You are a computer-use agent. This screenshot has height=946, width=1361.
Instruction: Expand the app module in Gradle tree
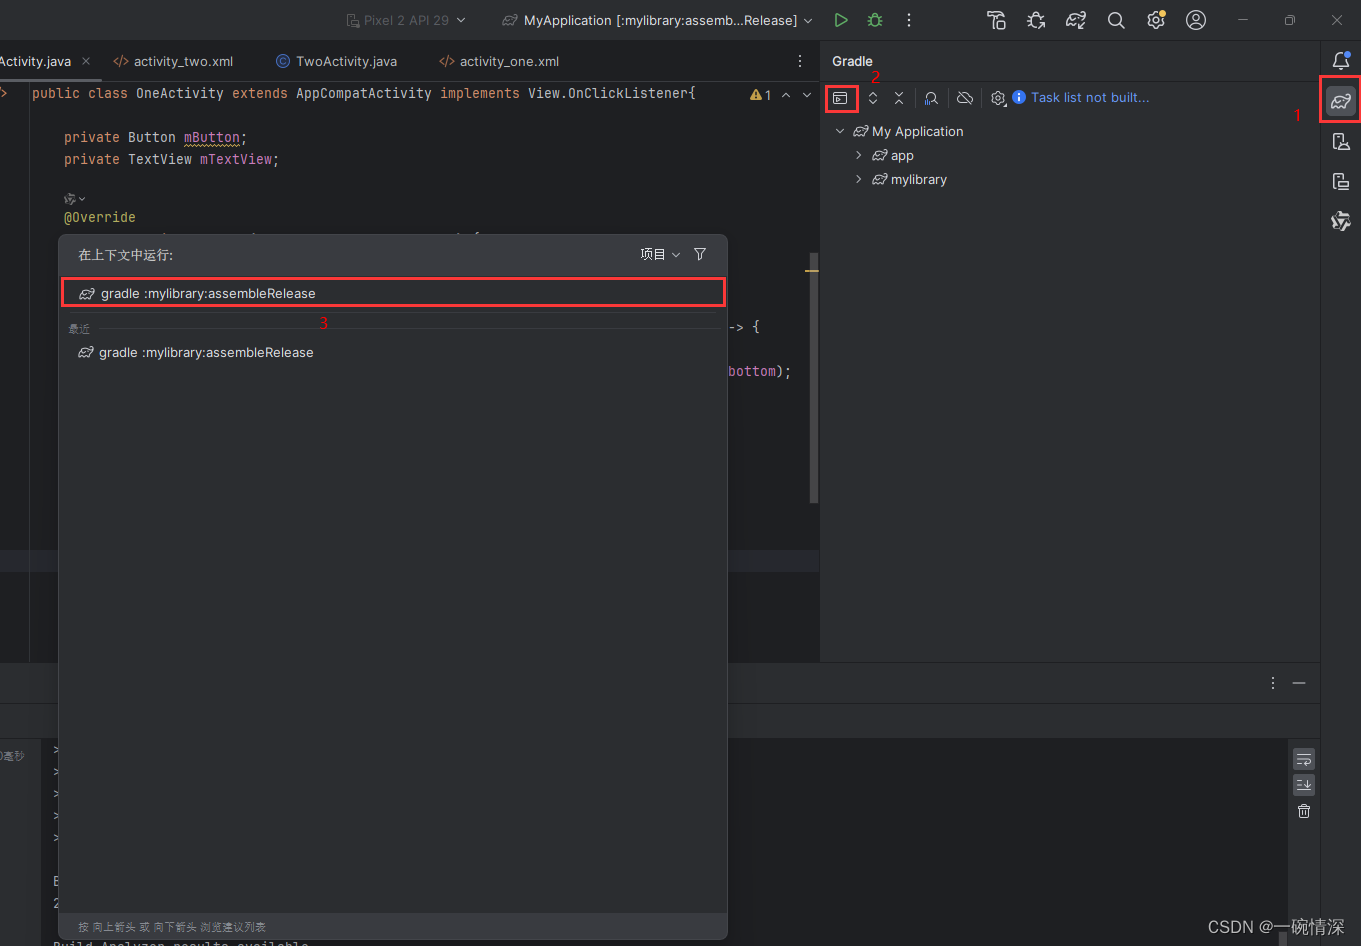(x=858, y=155)
